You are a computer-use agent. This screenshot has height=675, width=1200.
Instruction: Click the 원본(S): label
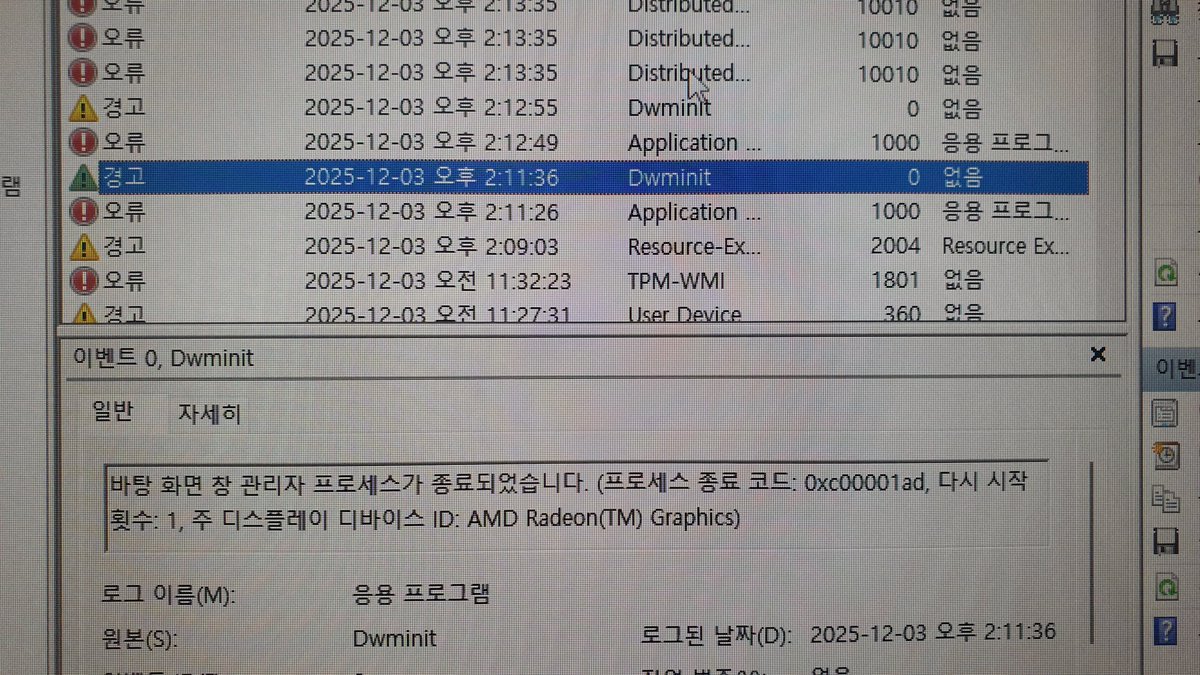(x=141, y=638)
